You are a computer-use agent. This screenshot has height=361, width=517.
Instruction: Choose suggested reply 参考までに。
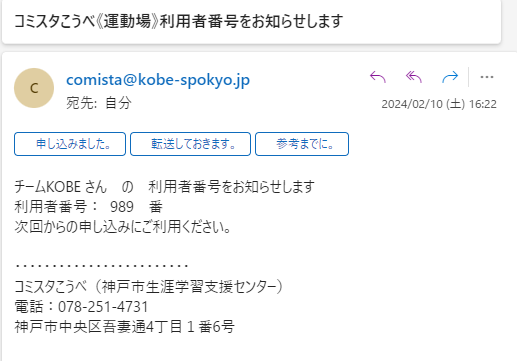pos(302,144)
